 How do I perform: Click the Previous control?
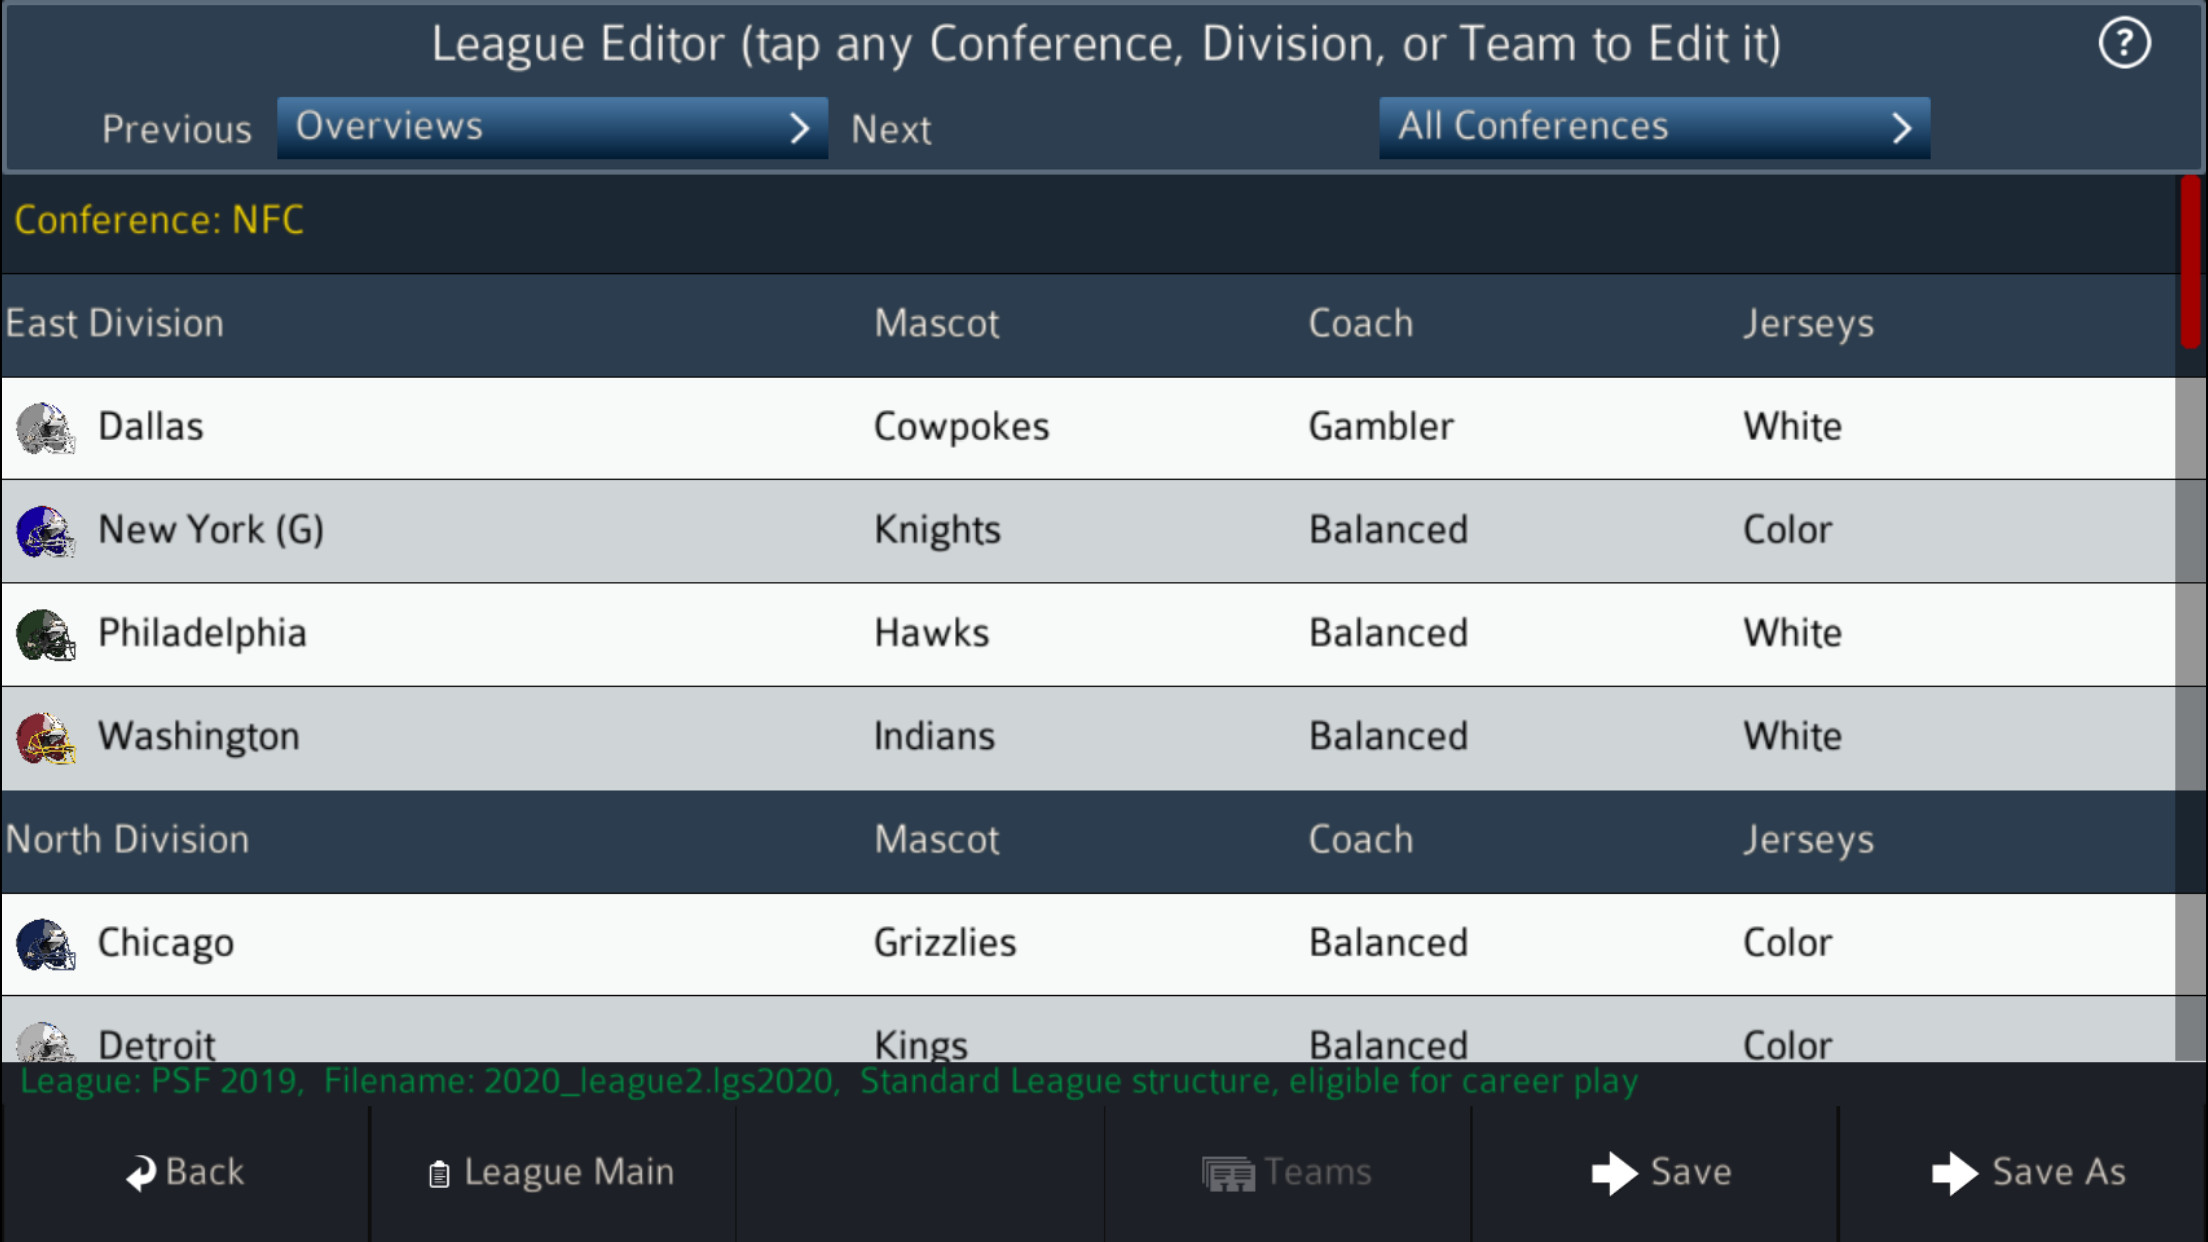click(x=177, y=128)
